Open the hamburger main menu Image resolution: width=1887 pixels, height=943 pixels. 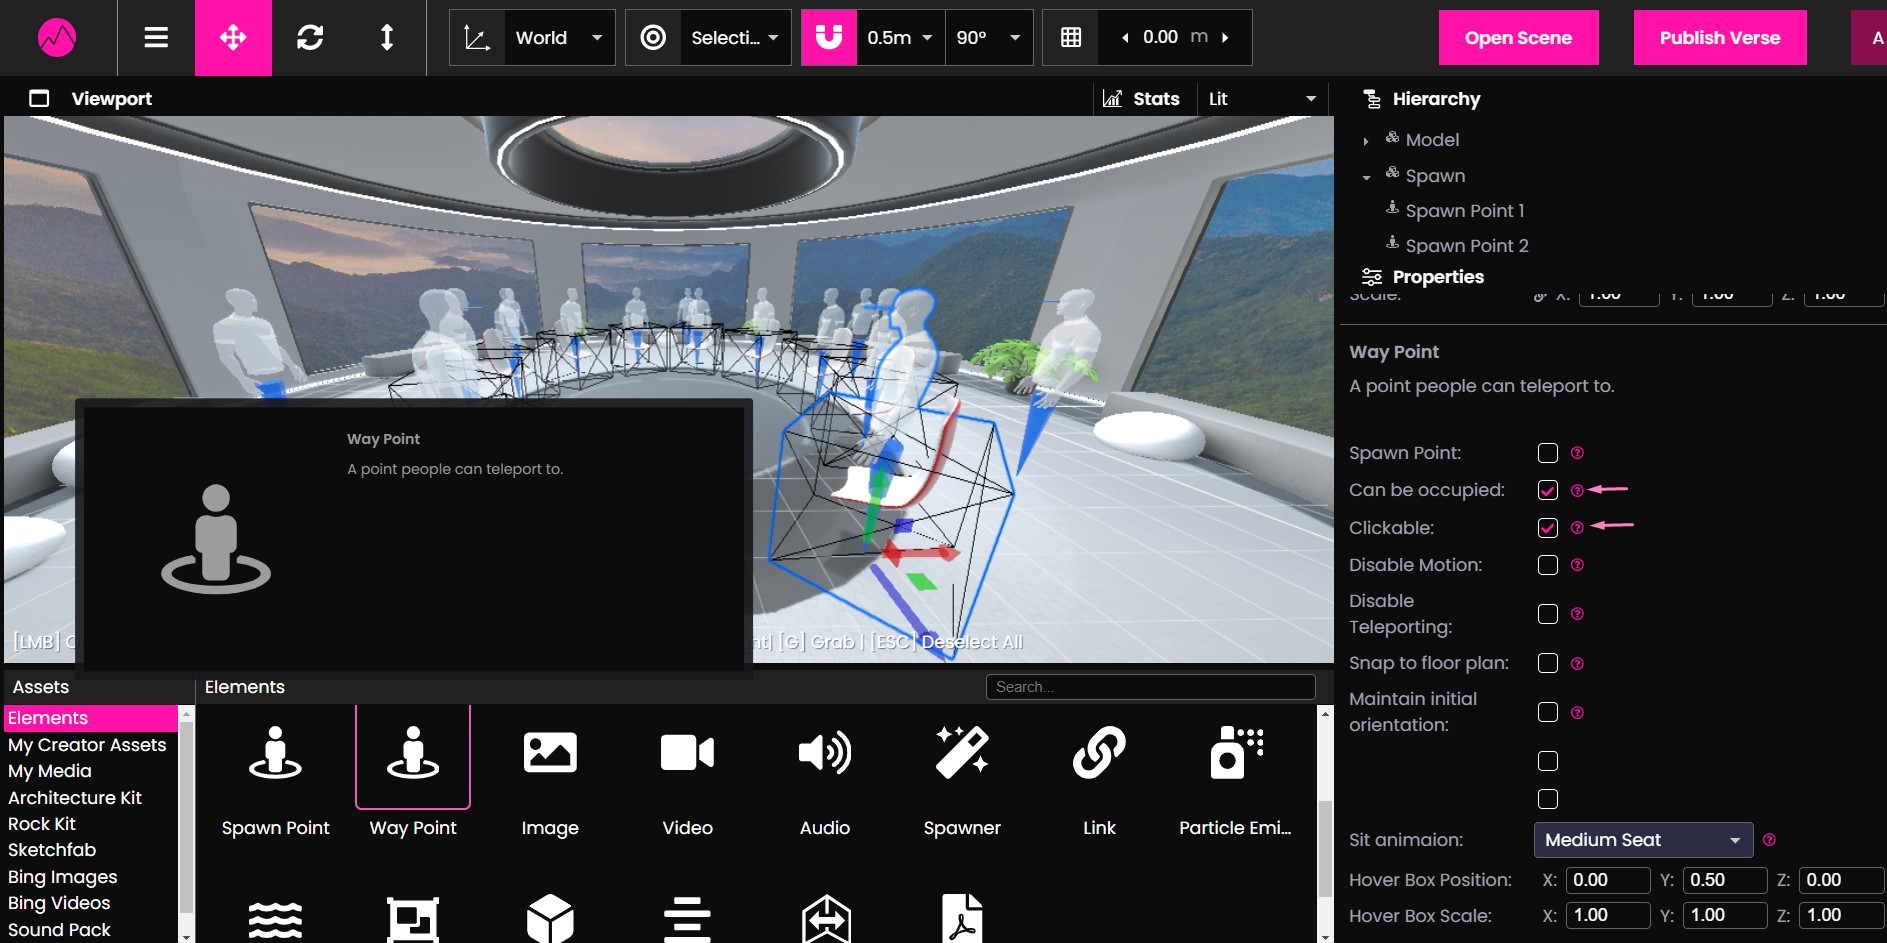(156, 38)
